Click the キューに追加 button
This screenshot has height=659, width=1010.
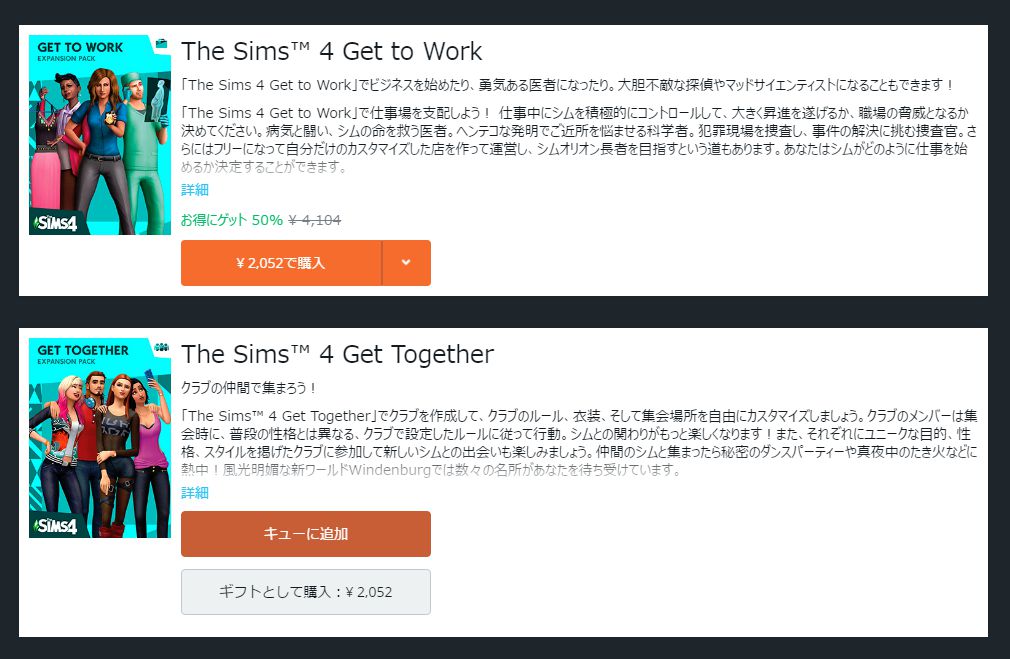305,534
